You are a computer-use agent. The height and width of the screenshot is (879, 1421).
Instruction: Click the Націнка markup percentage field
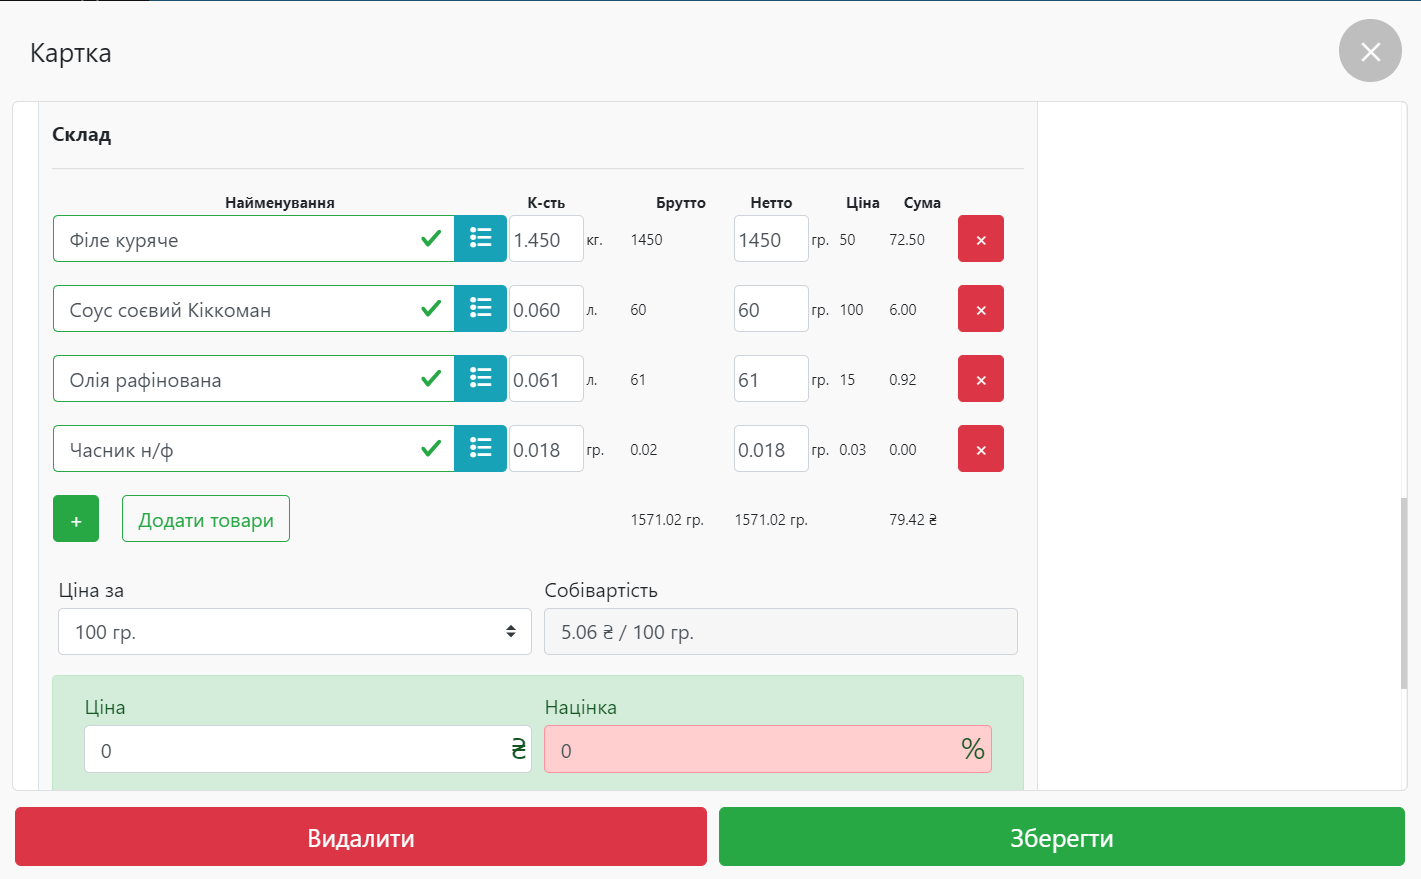(x=750, y=750)
